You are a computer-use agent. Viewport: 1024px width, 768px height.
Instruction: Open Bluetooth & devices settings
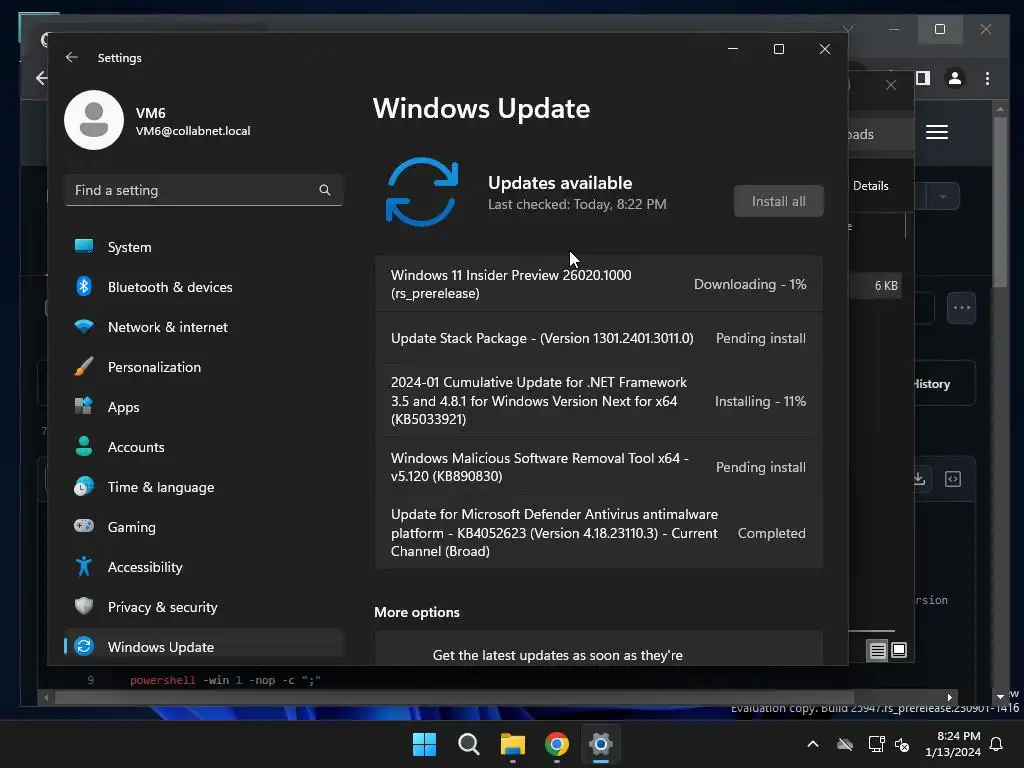coord(204,287)
